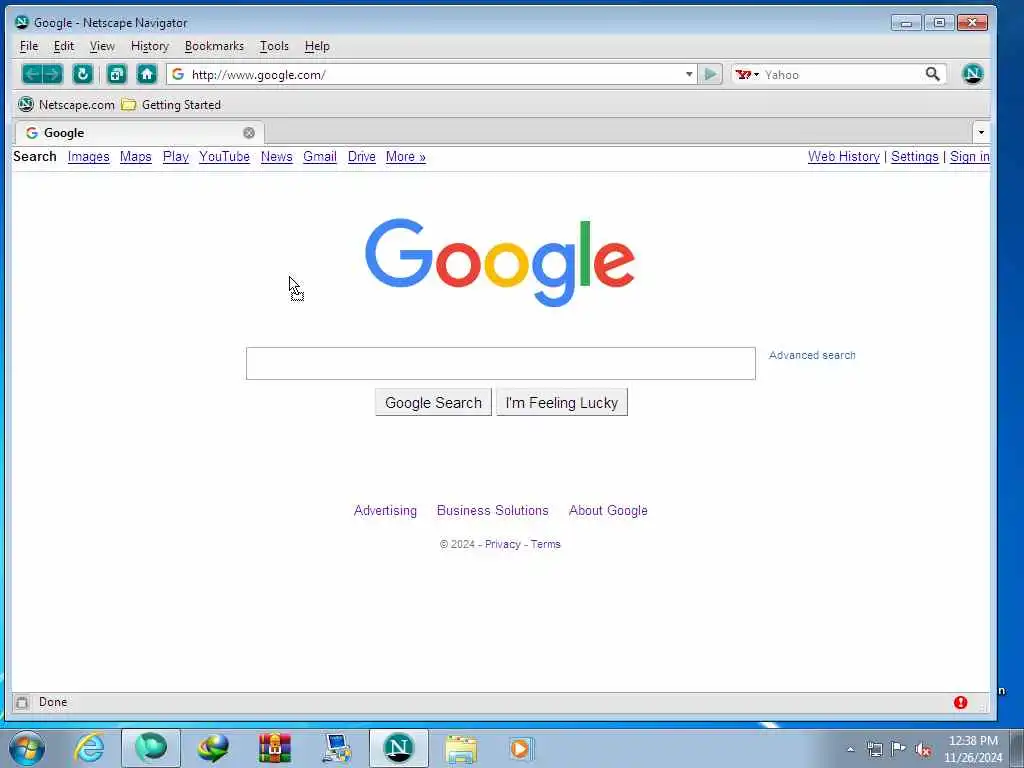The width and height of the screenshot is (1024, 768).
Task: Open the Business Solutions link
Action: coord(492,511)
